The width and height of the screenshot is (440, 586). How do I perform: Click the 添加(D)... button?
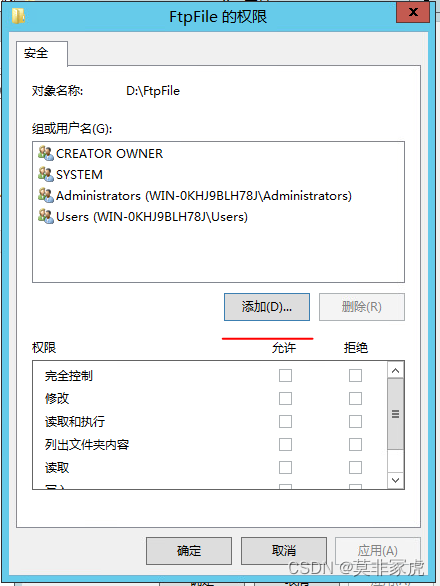click(x=267, y=307)
